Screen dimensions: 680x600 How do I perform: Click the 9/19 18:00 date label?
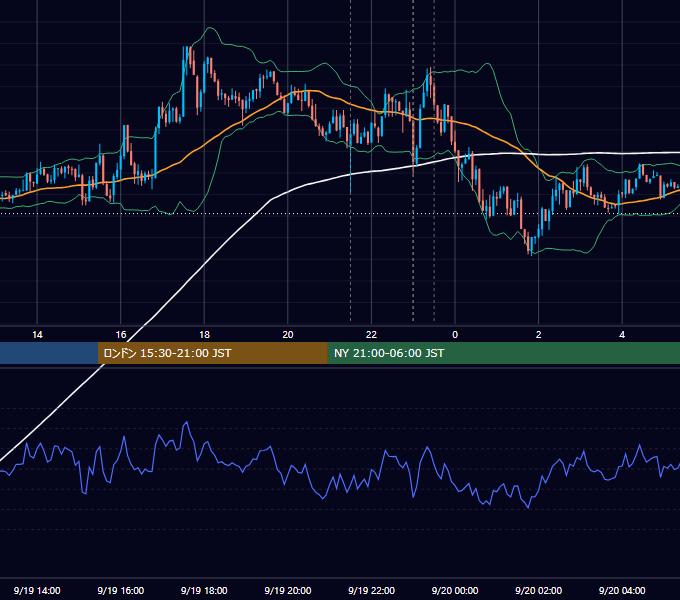tap(204, 590)
